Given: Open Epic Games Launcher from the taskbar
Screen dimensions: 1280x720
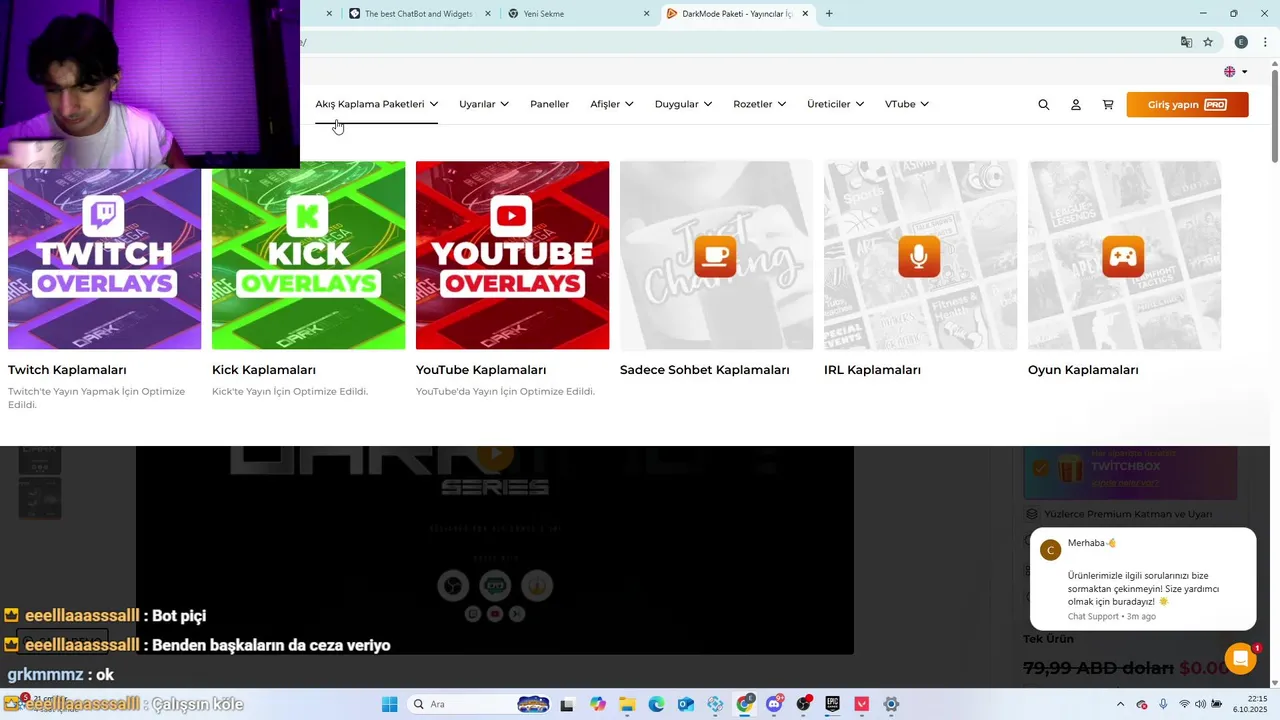Looking at the screenshot, I should point(832,704).
